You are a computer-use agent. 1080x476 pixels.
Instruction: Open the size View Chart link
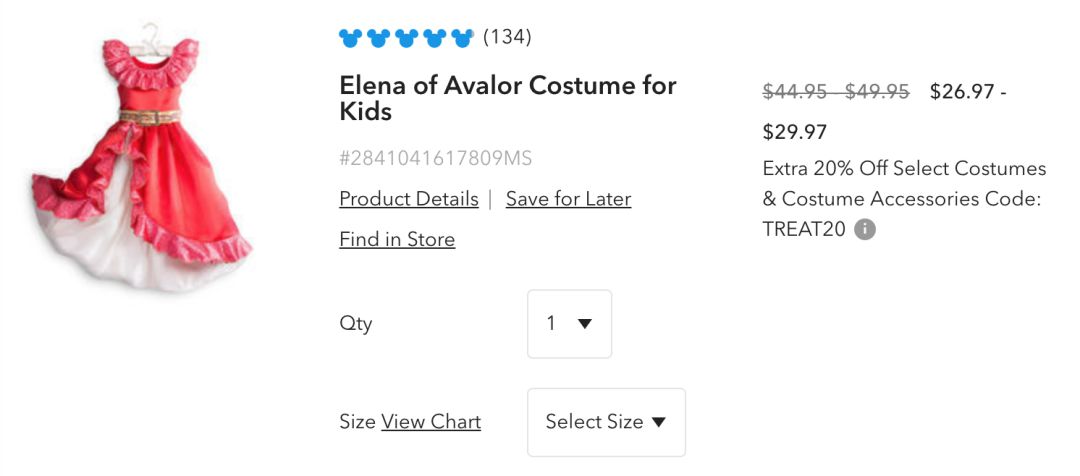[431, 422]
